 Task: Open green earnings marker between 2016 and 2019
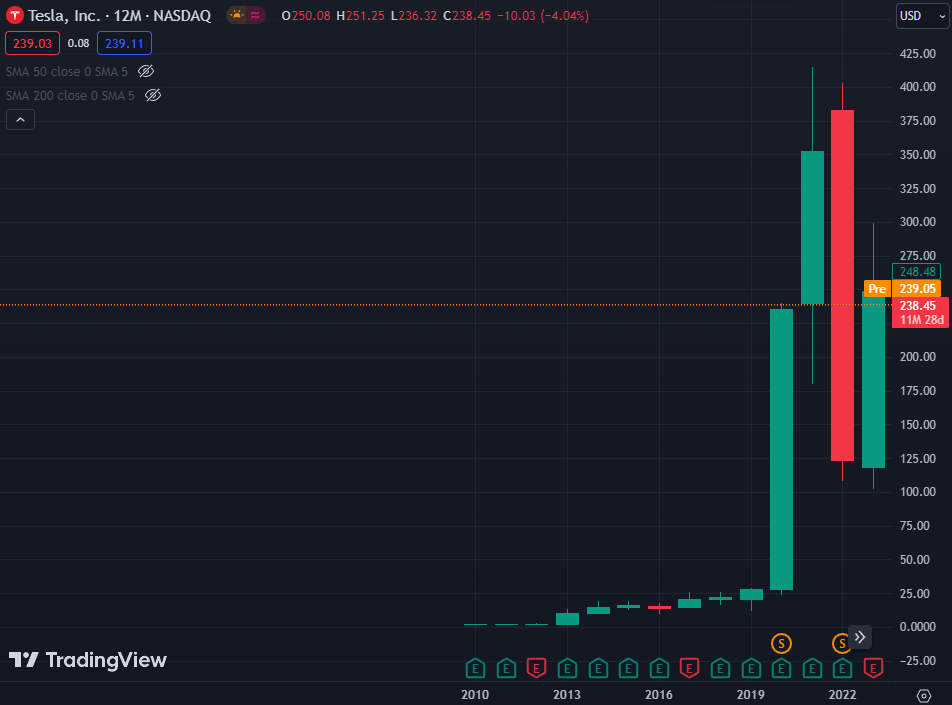[720, 669]
